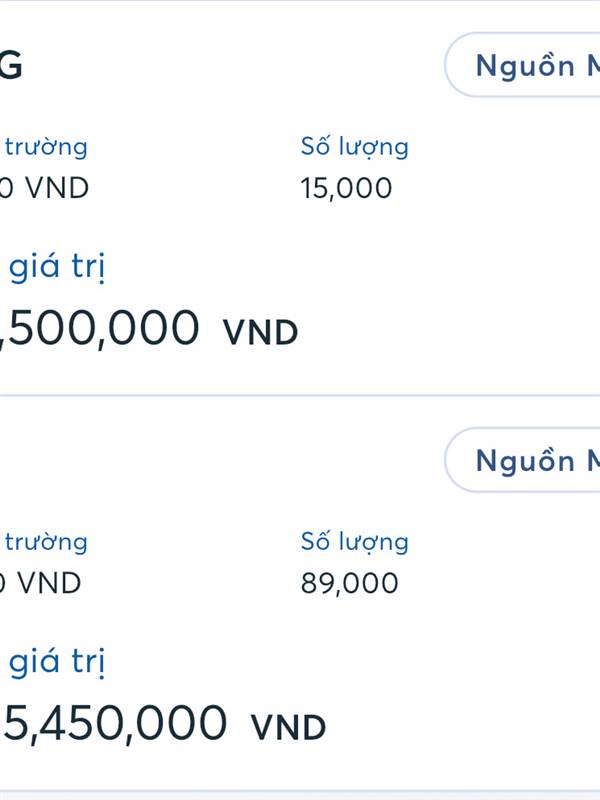This screenshot has width=600, height=800.
Task: Open the first holding card with 15,000 shares
Action: coord(300,198)
